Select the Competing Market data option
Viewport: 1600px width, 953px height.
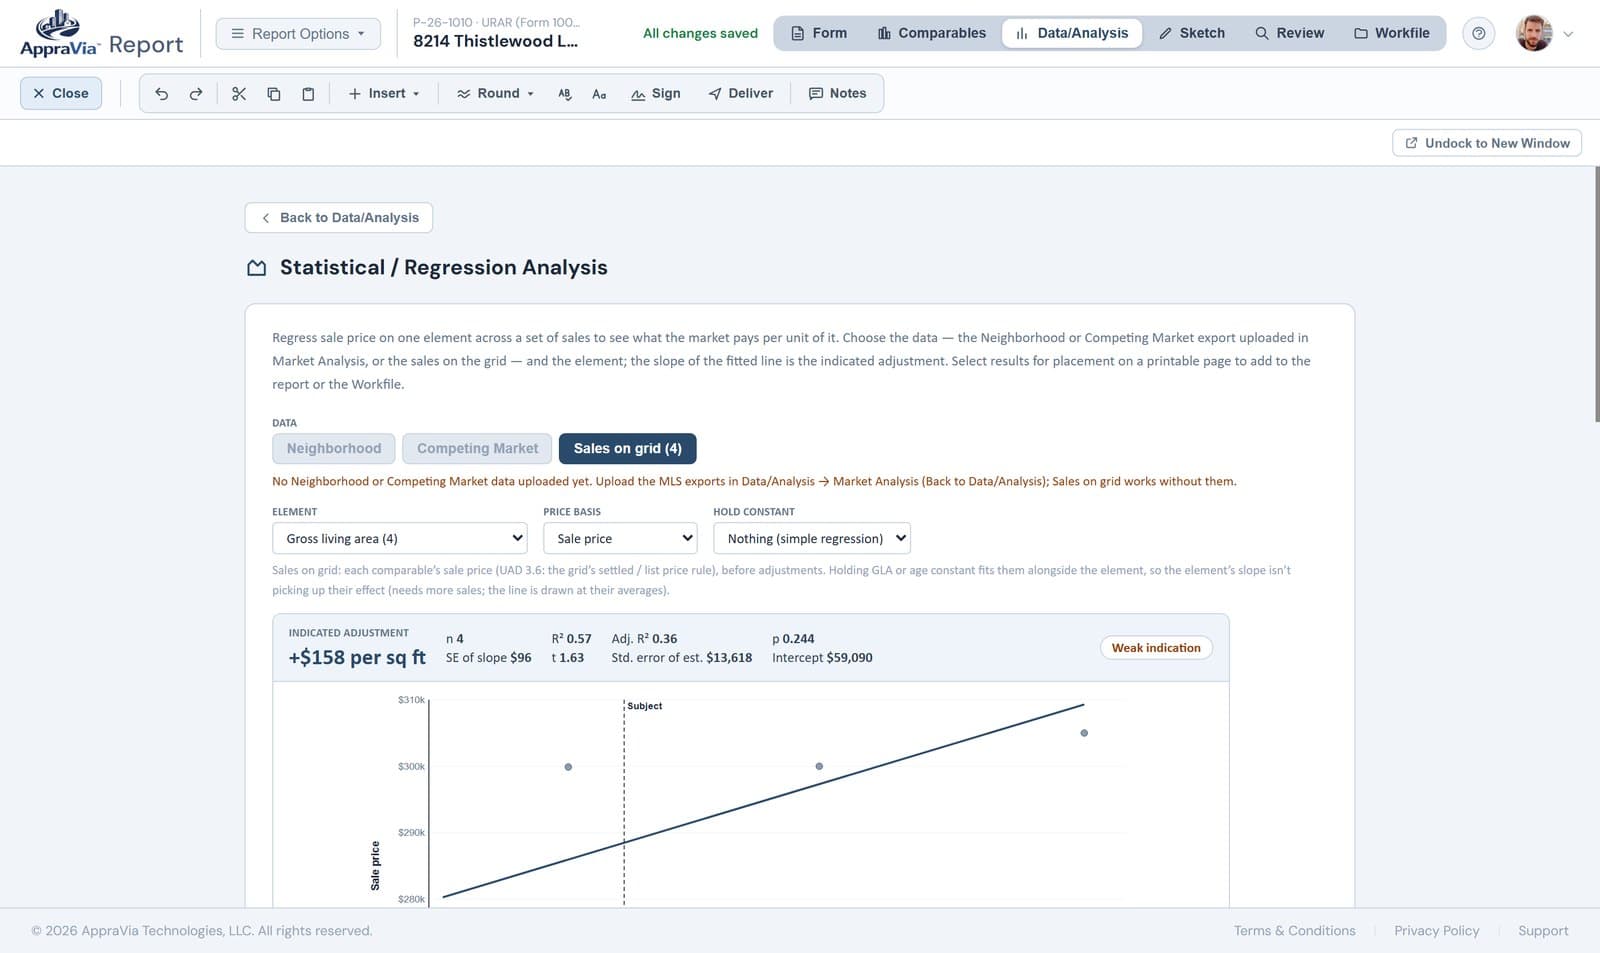[x=477, y=448]
